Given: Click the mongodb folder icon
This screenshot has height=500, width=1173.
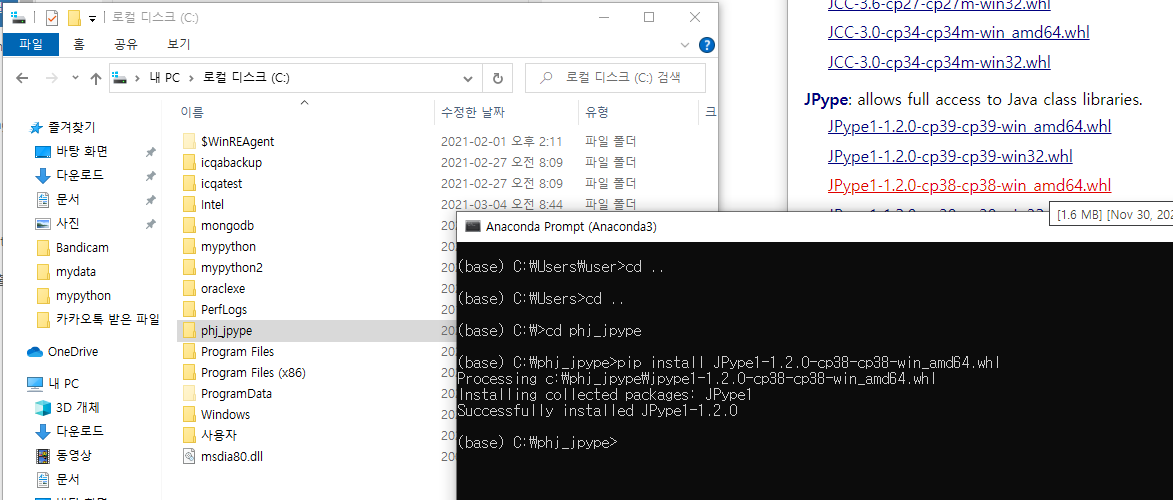Looking at the screenshot, I should click(189, 225).
